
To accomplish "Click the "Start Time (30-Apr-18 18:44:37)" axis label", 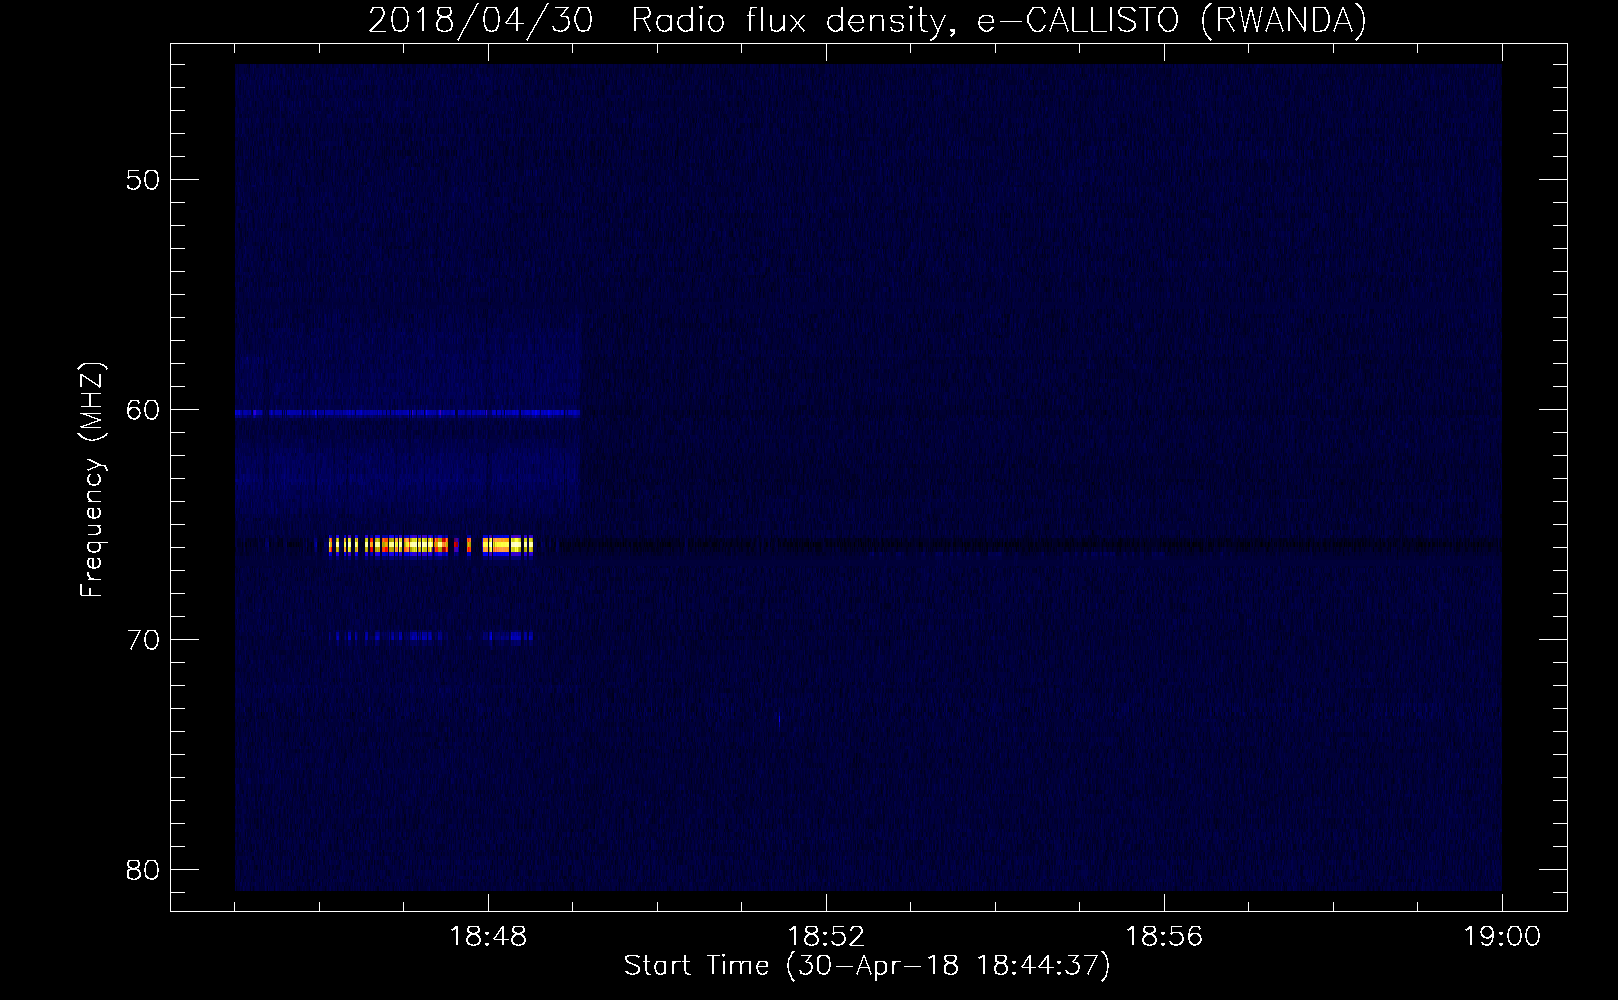I will point(867,966).
